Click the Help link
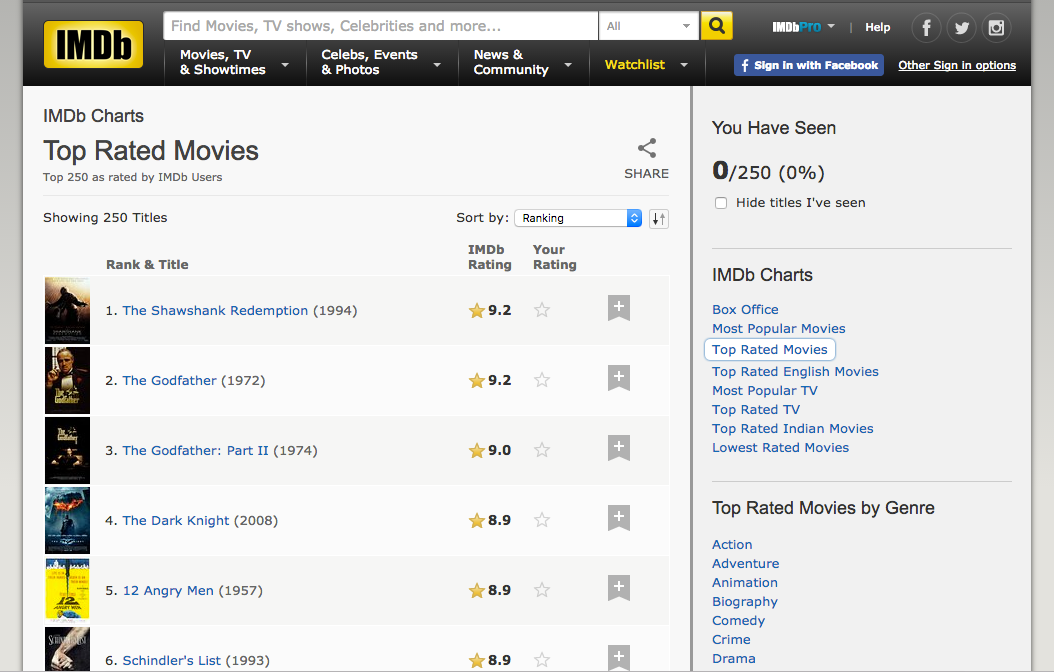Viewport: 1054px width, 672px height. click(877, 27)
